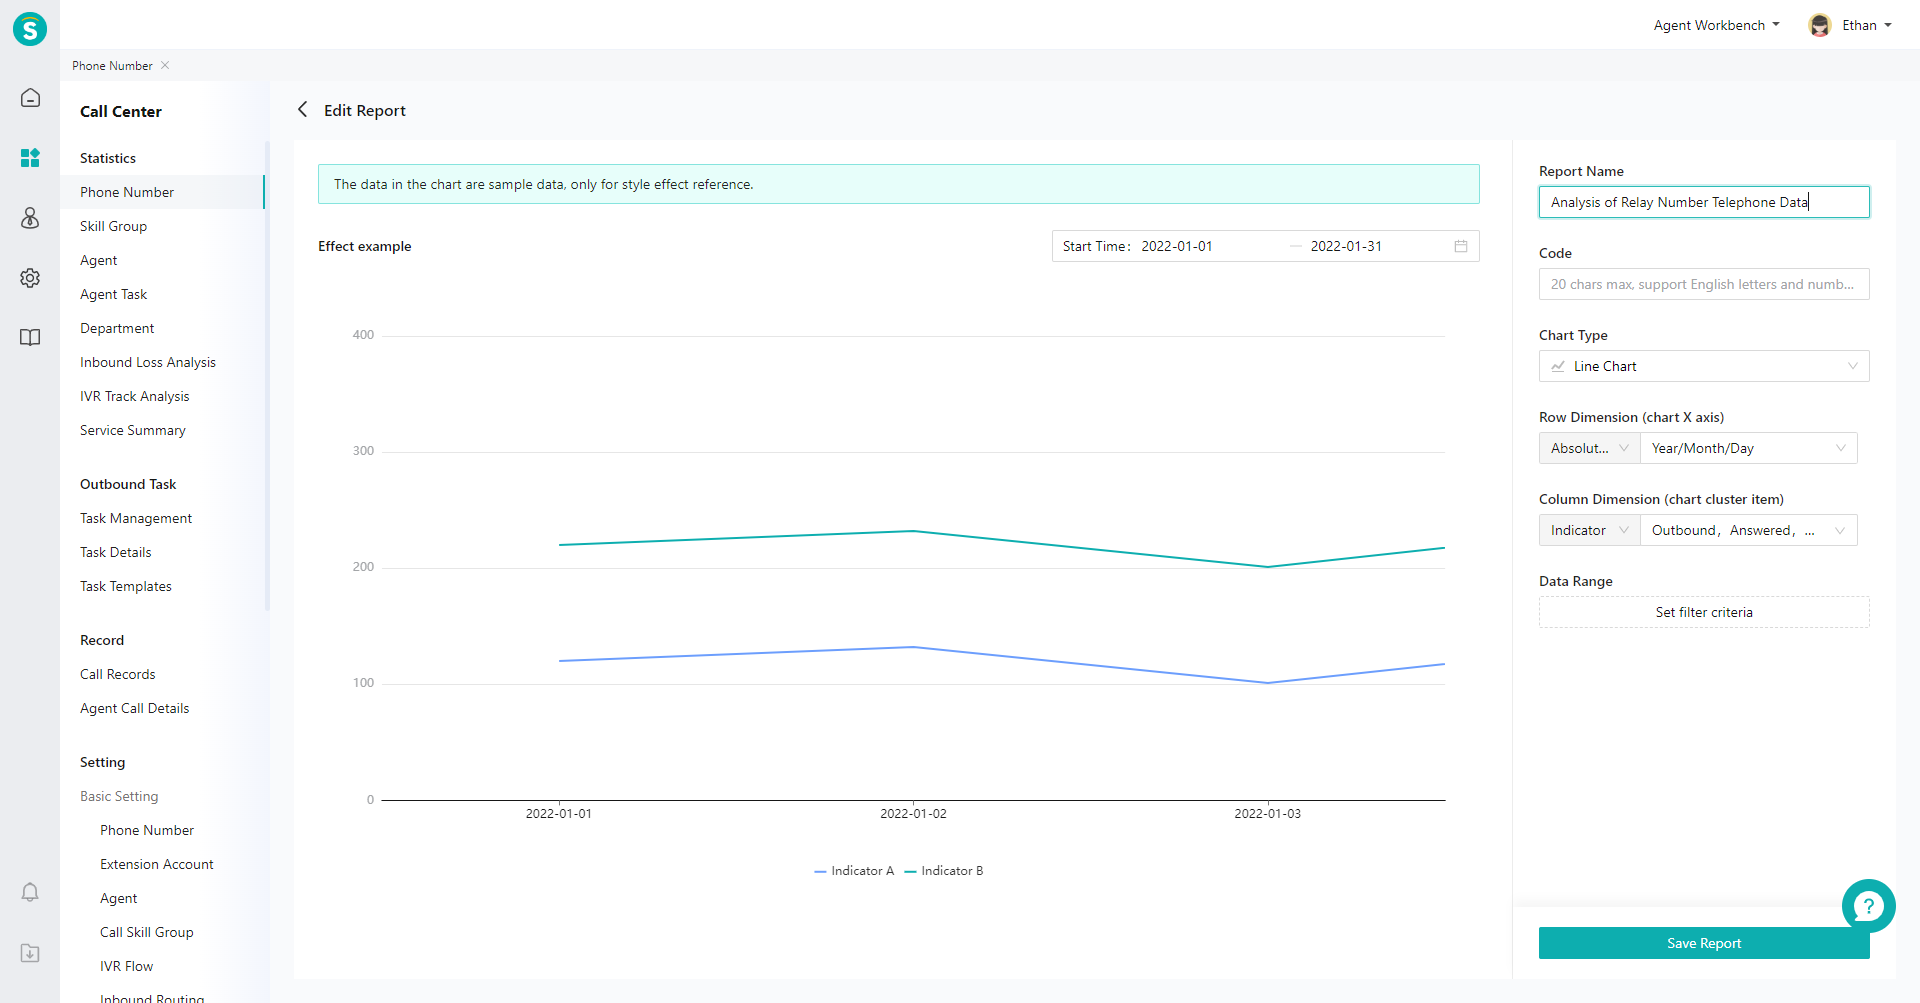Click Ethan's avatar picture
1920x1003 pixels.
tap(1820, 25)
